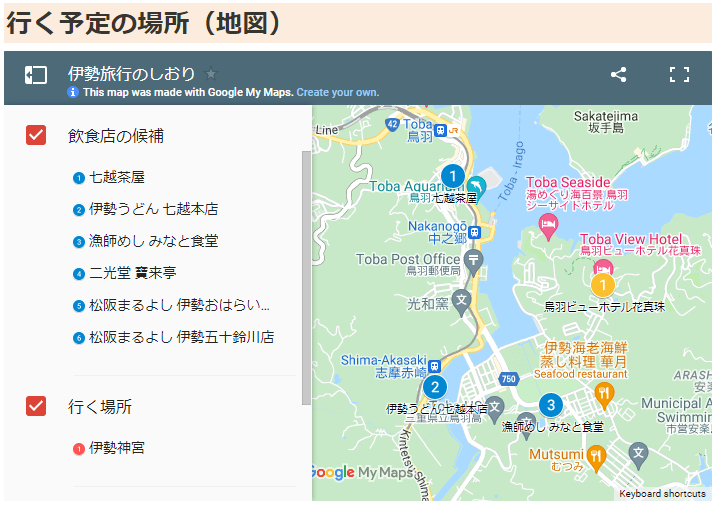Click Mutsumi restaurant pin icon
This screenshot has height=507, width=717.
pos(596,458)
